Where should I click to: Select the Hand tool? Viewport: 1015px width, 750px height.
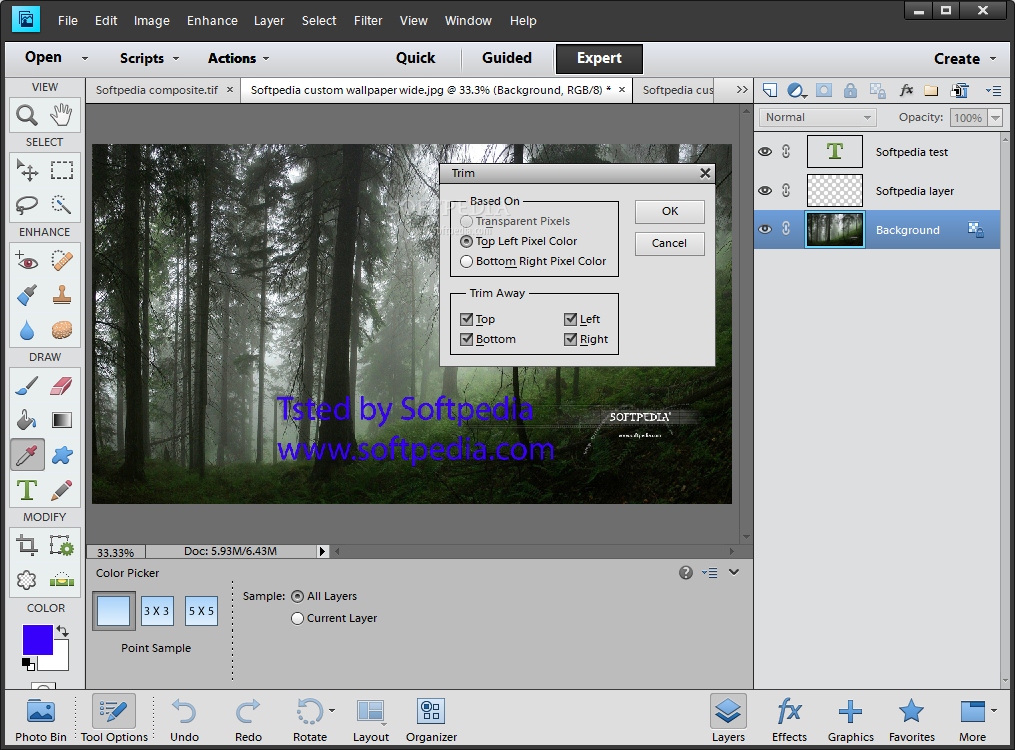[61, 115]
